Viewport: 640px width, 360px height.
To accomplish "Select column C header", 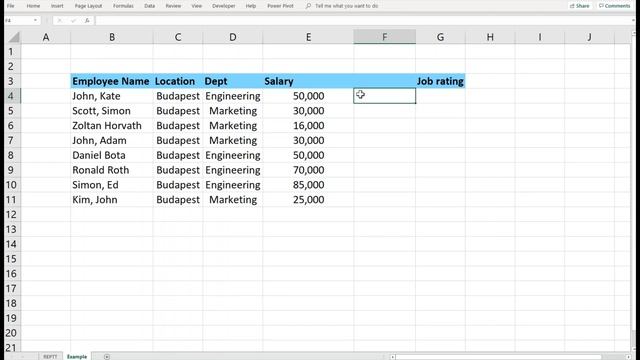I will 178,37.
